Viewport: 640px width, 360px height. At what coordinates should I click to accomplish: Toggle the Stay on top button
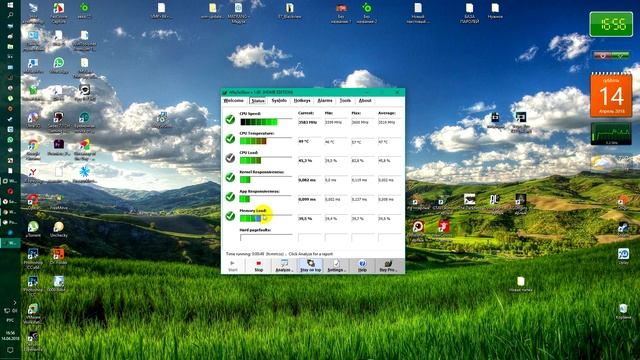point(311,266)
